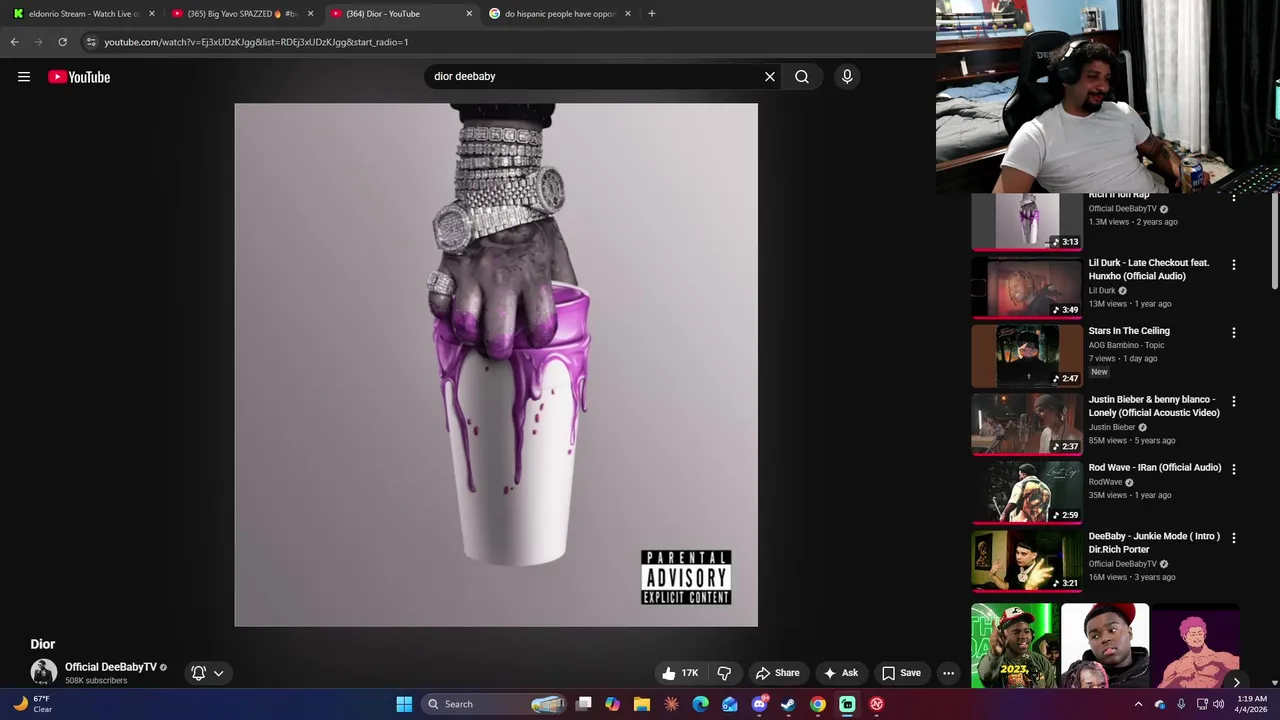The width and height of the screenshot is (1280, 720).
Task: Open options for Stars In The Ceiling
Action: 1233,333
